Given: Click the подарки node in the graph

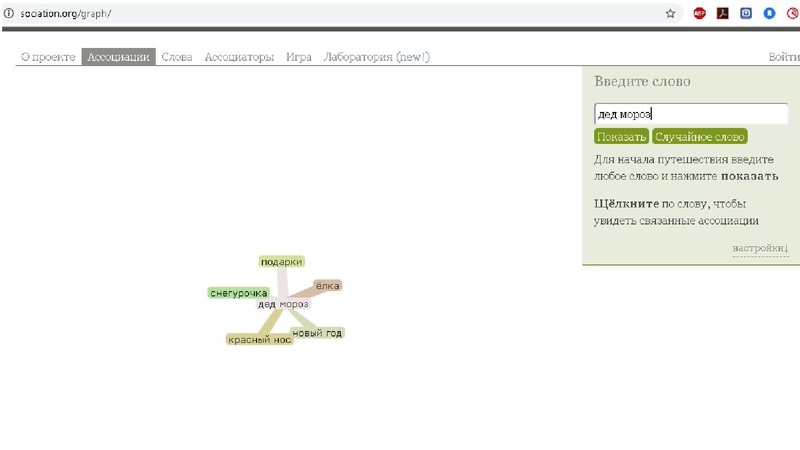Looking at the screenshot, I should tap(281, 262).
